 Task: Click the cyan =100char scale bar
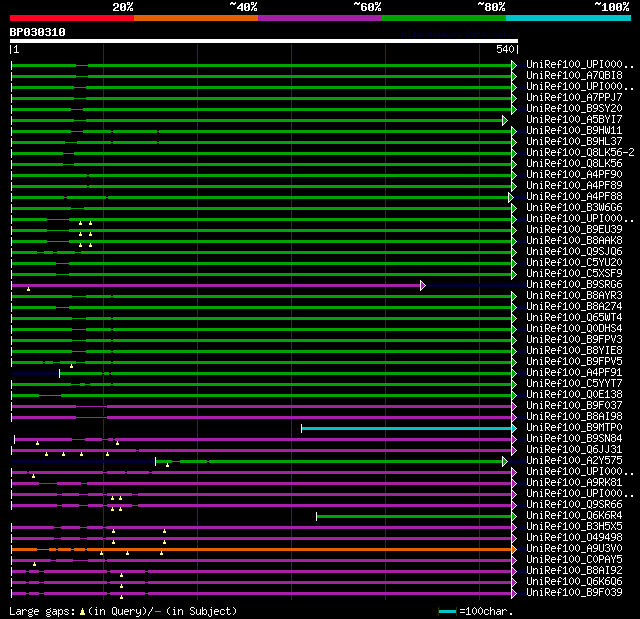tap(447, 611)
